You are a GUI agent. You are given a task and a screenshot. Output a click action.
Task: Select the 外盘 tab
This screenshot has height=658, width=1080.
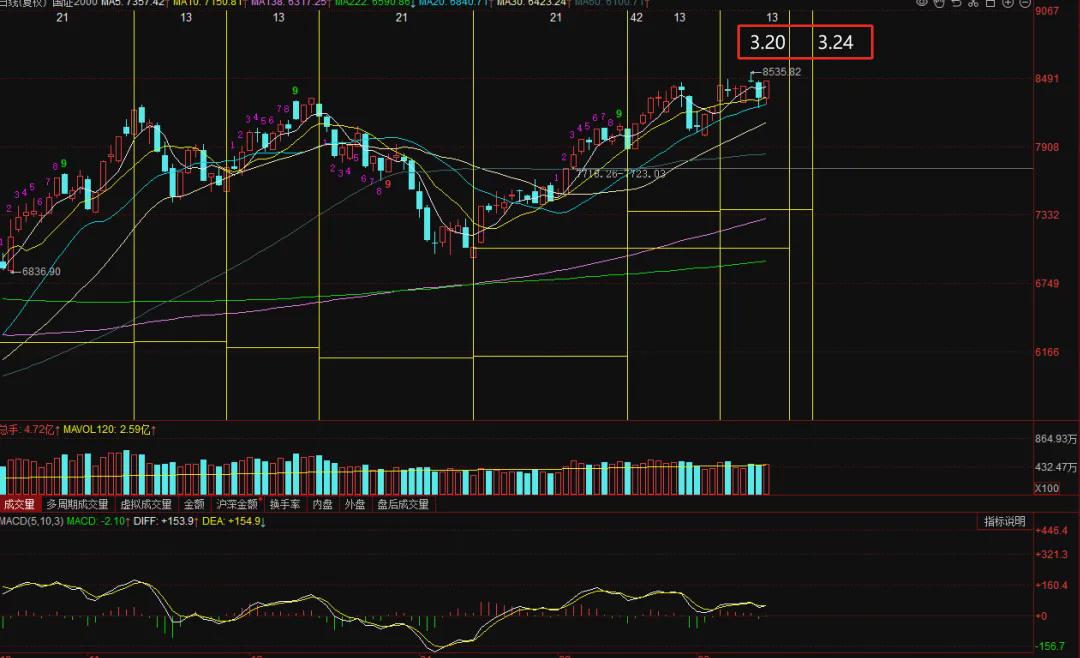tap(355, 504)
